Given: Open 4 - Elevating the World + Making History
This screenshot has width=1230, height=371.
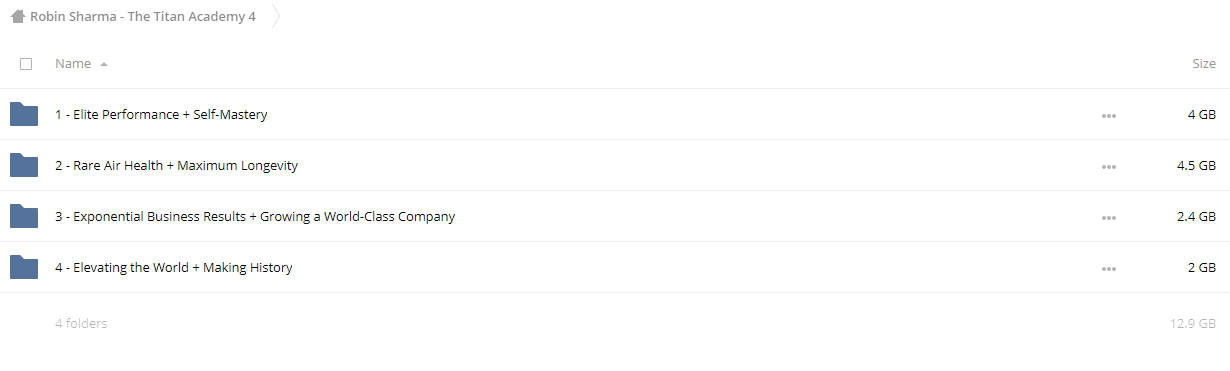Looking at the screenshot, I should coord(174,268).
